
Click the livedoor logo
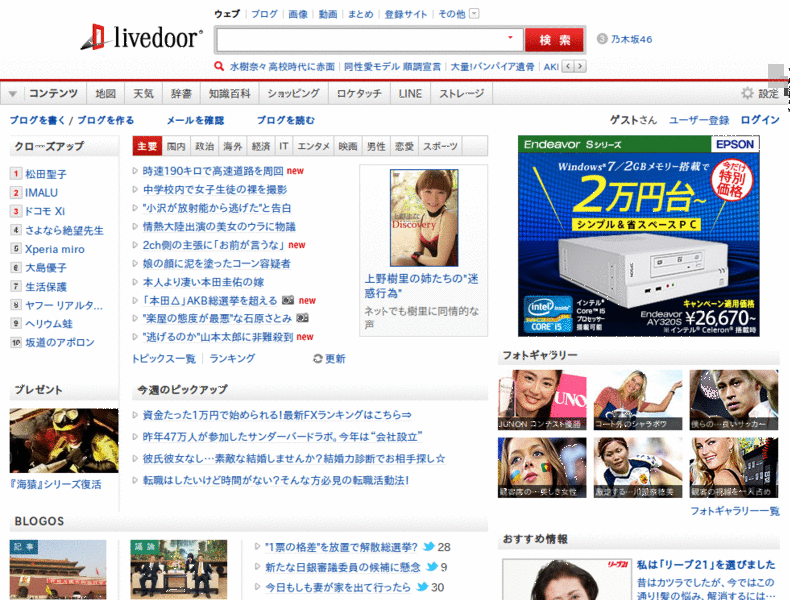click(141, 37)
